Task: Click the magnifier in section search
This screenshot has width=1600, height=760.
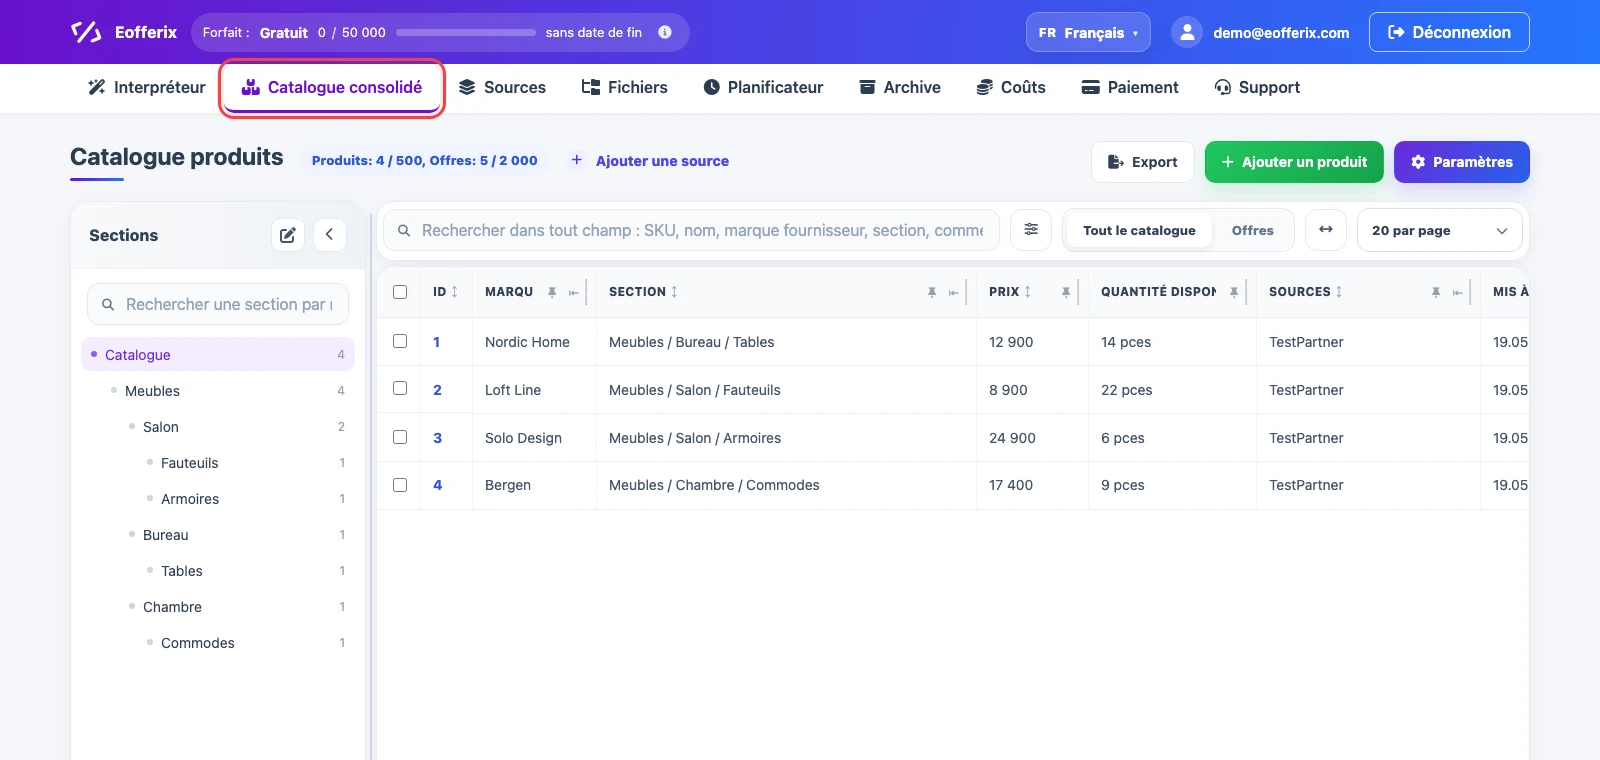Action: click(x=108, y=304)
